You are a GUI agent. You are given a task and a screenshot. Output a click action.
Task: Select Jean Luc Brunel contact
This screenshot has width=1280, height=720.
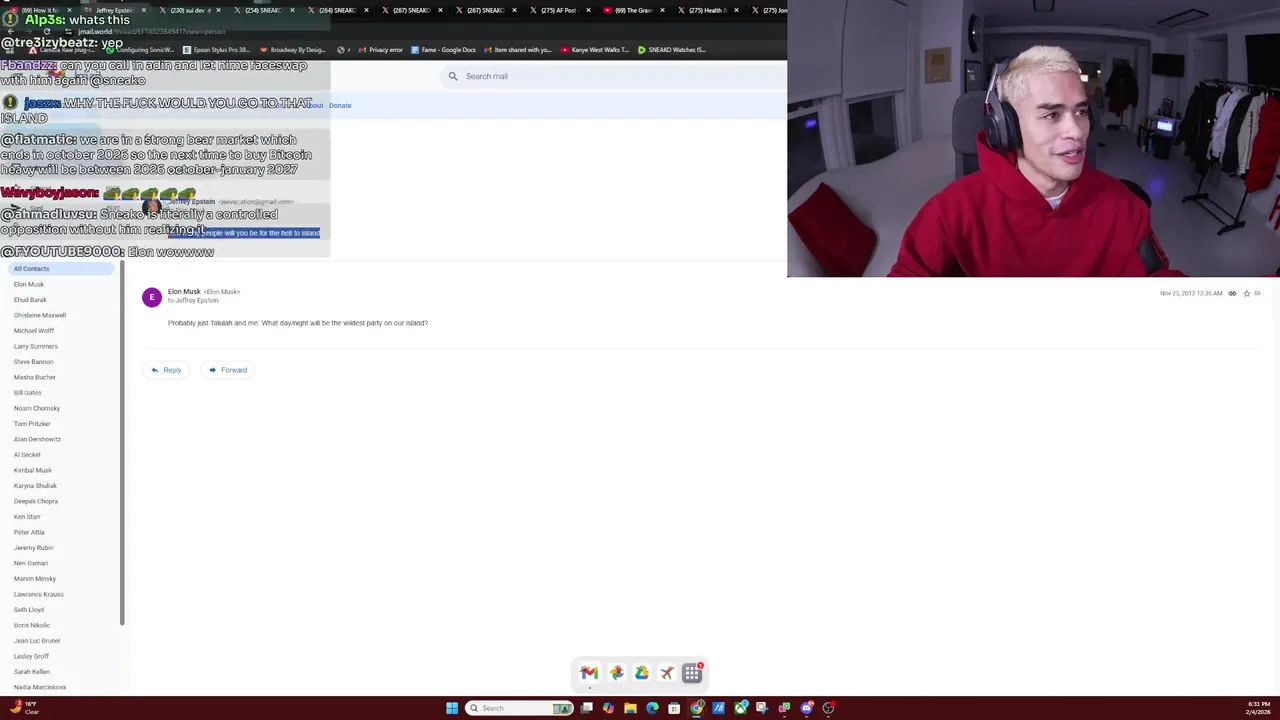37,641
